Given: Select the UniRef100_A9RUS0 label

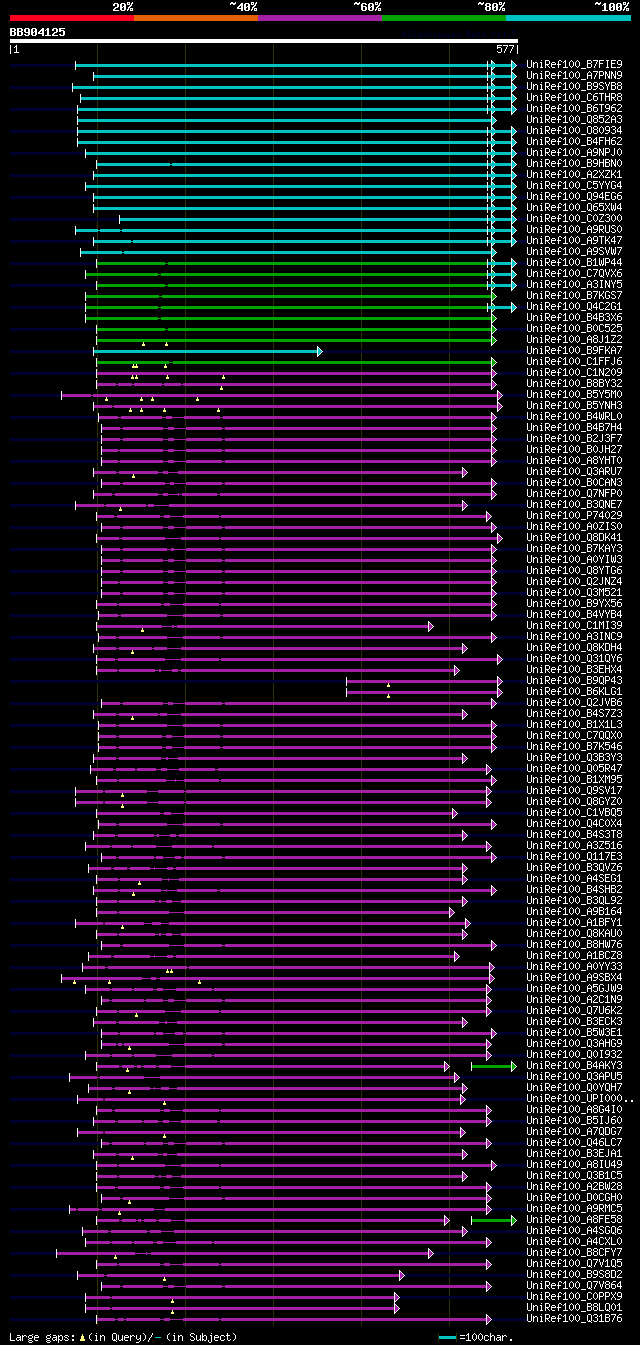Looking at the screenshot, I should [574, 229].
